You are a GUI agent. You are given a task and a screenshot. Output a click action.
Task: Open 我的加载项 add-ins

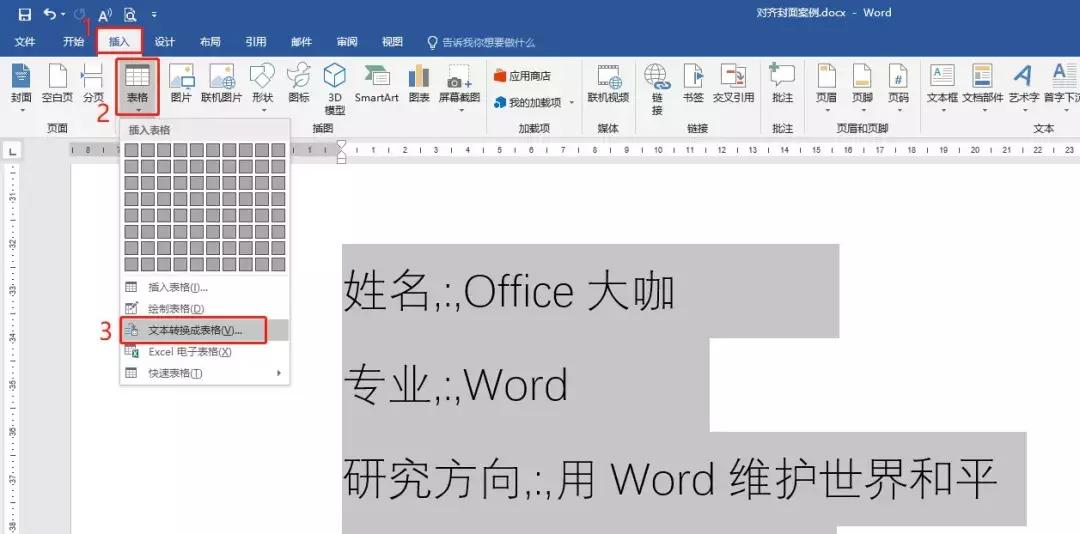[x=527, y=103]
